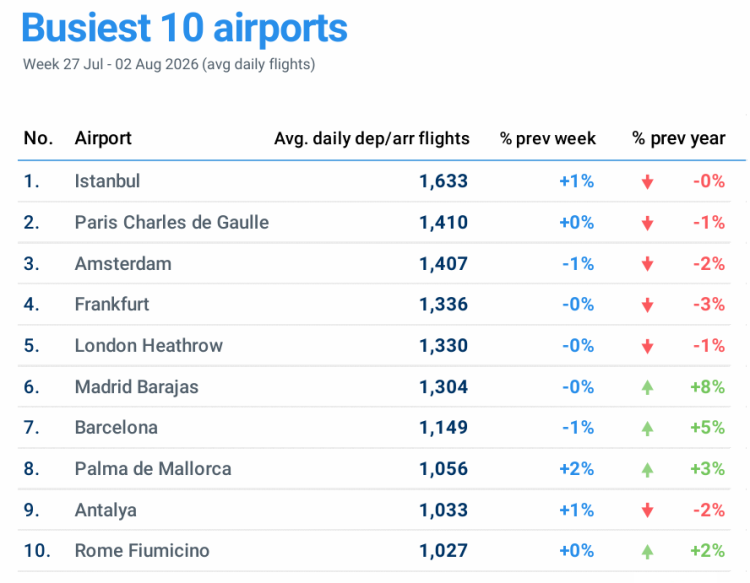The height and width of the screenshot is (583, 750).
Task: Select the '% prev week' column header
Action: click(x=548, y=138)
